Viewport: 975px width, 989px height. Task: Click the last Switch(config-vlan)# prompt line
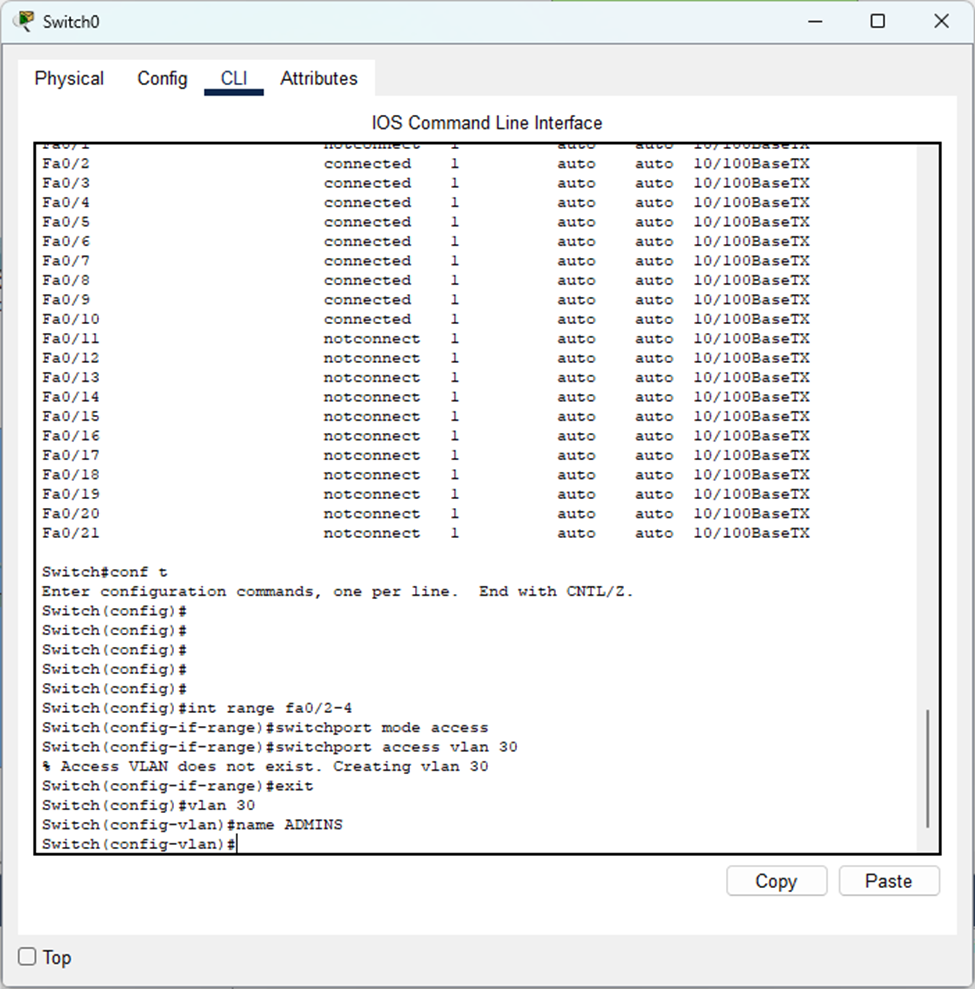(138, 845)
